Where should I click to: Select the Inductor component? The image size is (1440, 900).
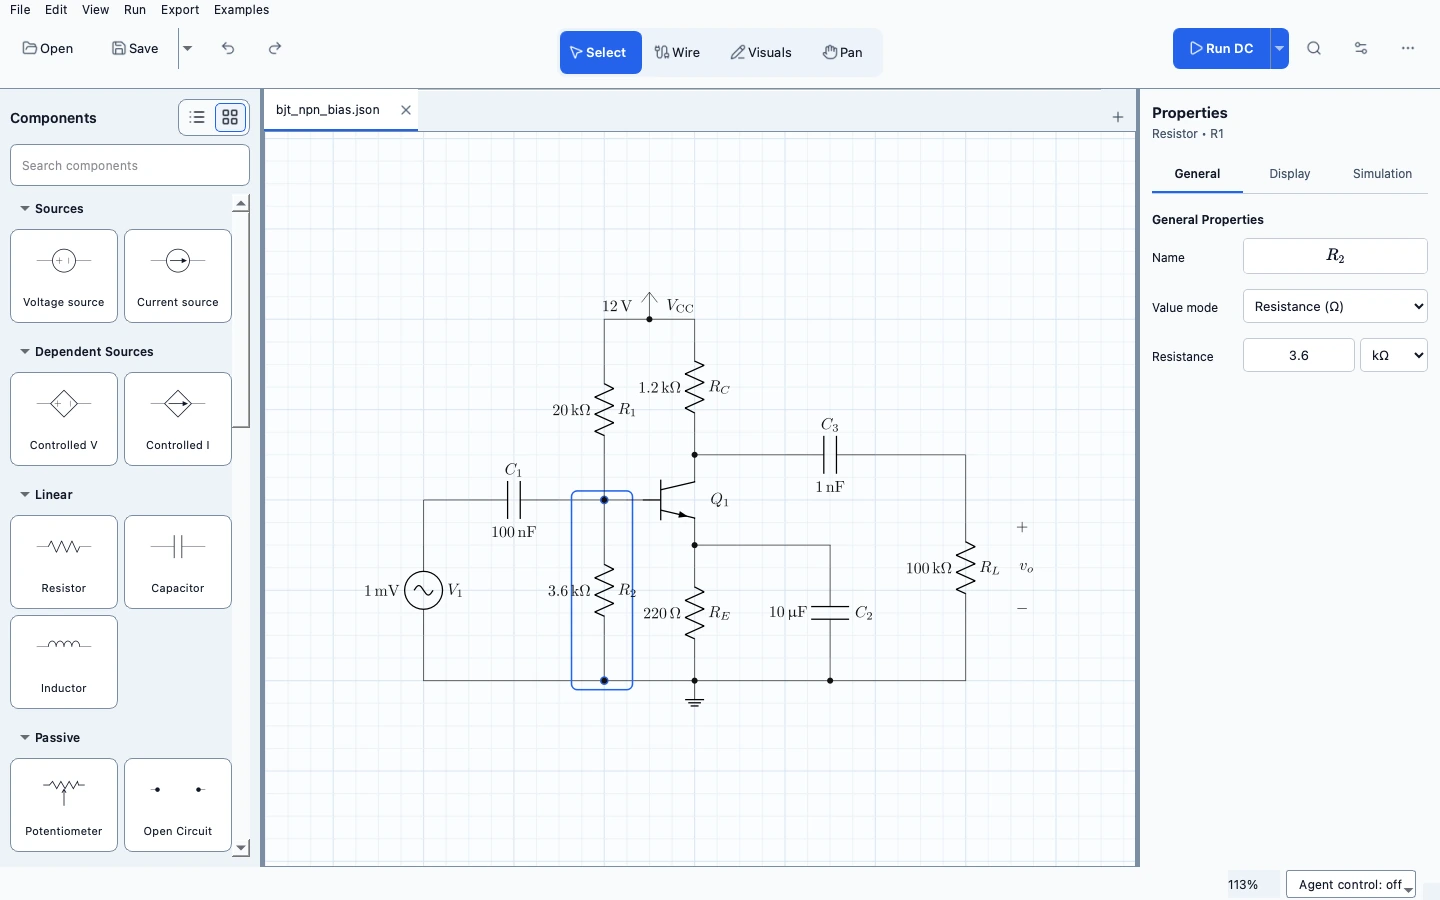tap(64, 662)
